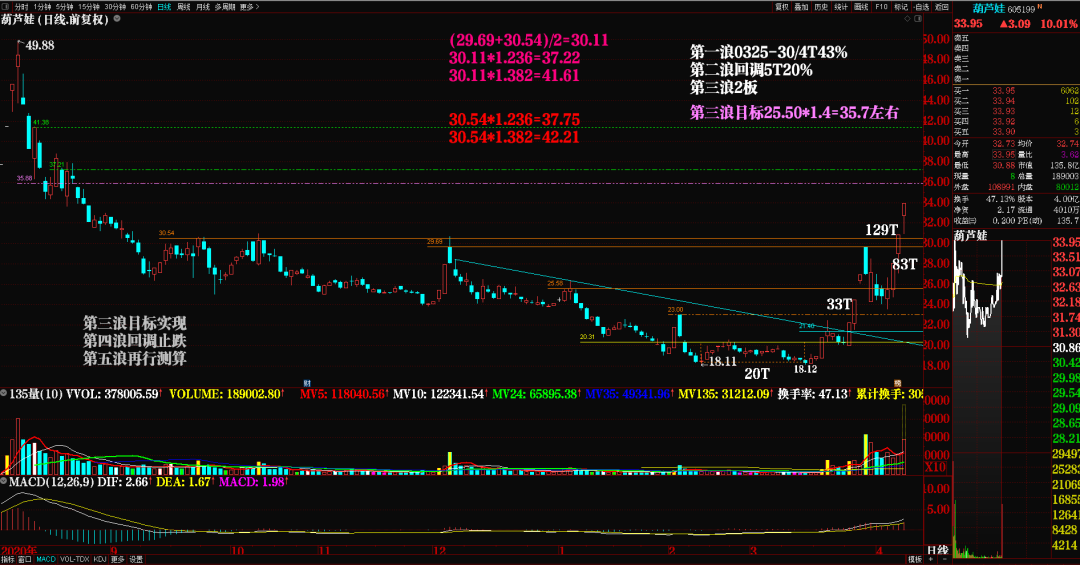The width and height of the screenshot is (1080, 565).
Task: Click the 换手 value 47.13%
Action: coord(1000,199)
